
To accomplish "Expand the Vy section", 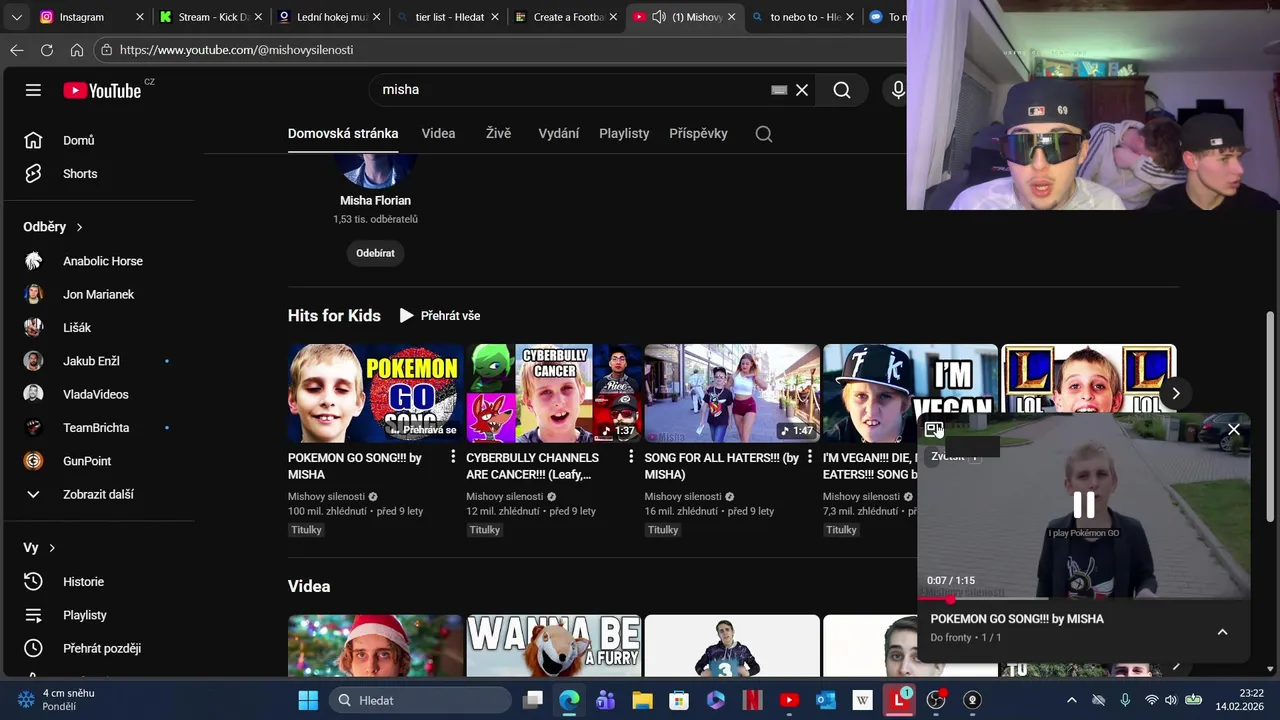I will coord(40,548).
